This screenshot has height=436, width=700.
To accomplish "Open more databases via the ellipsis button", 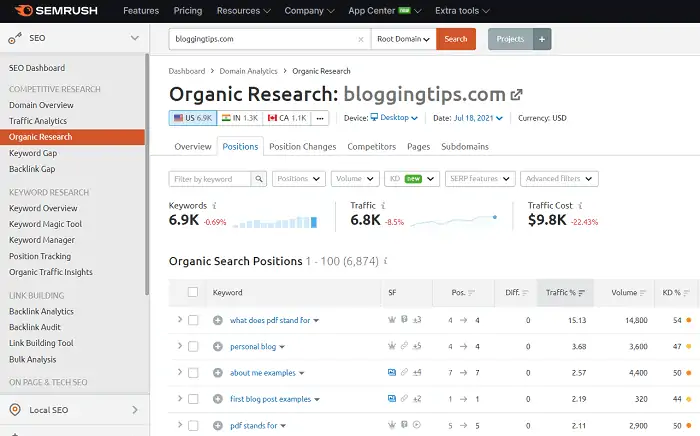I will [320, 118].
